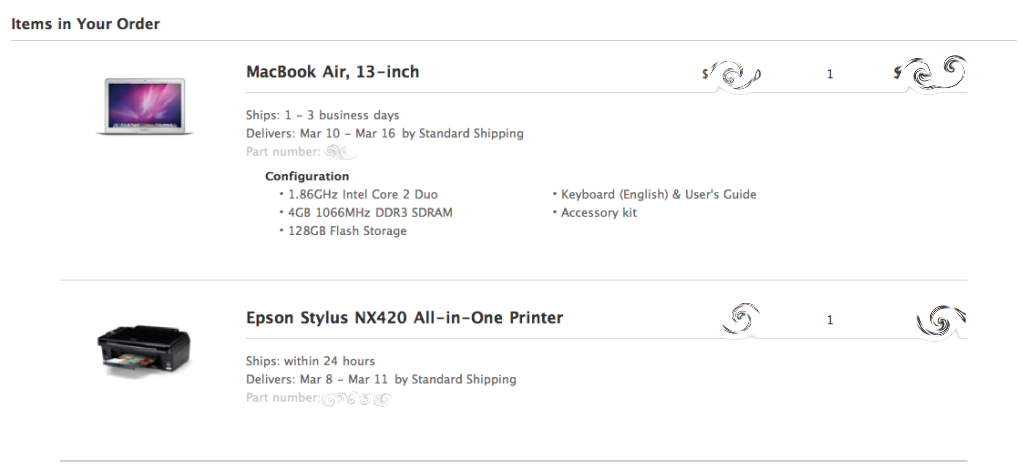
Task: Open the MacBook Air, 13-inch title
Action: point(332,72)
